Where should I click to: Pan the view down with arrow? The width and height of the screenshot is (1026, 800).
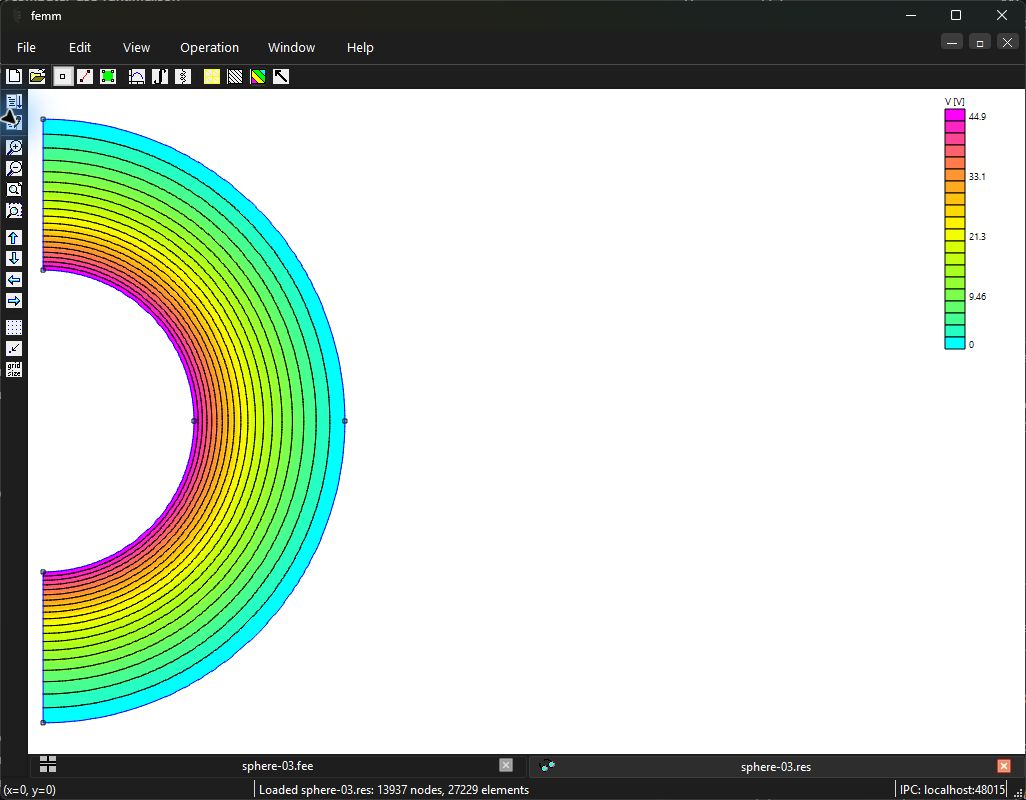pyautogui.click(x=14, y=258)
